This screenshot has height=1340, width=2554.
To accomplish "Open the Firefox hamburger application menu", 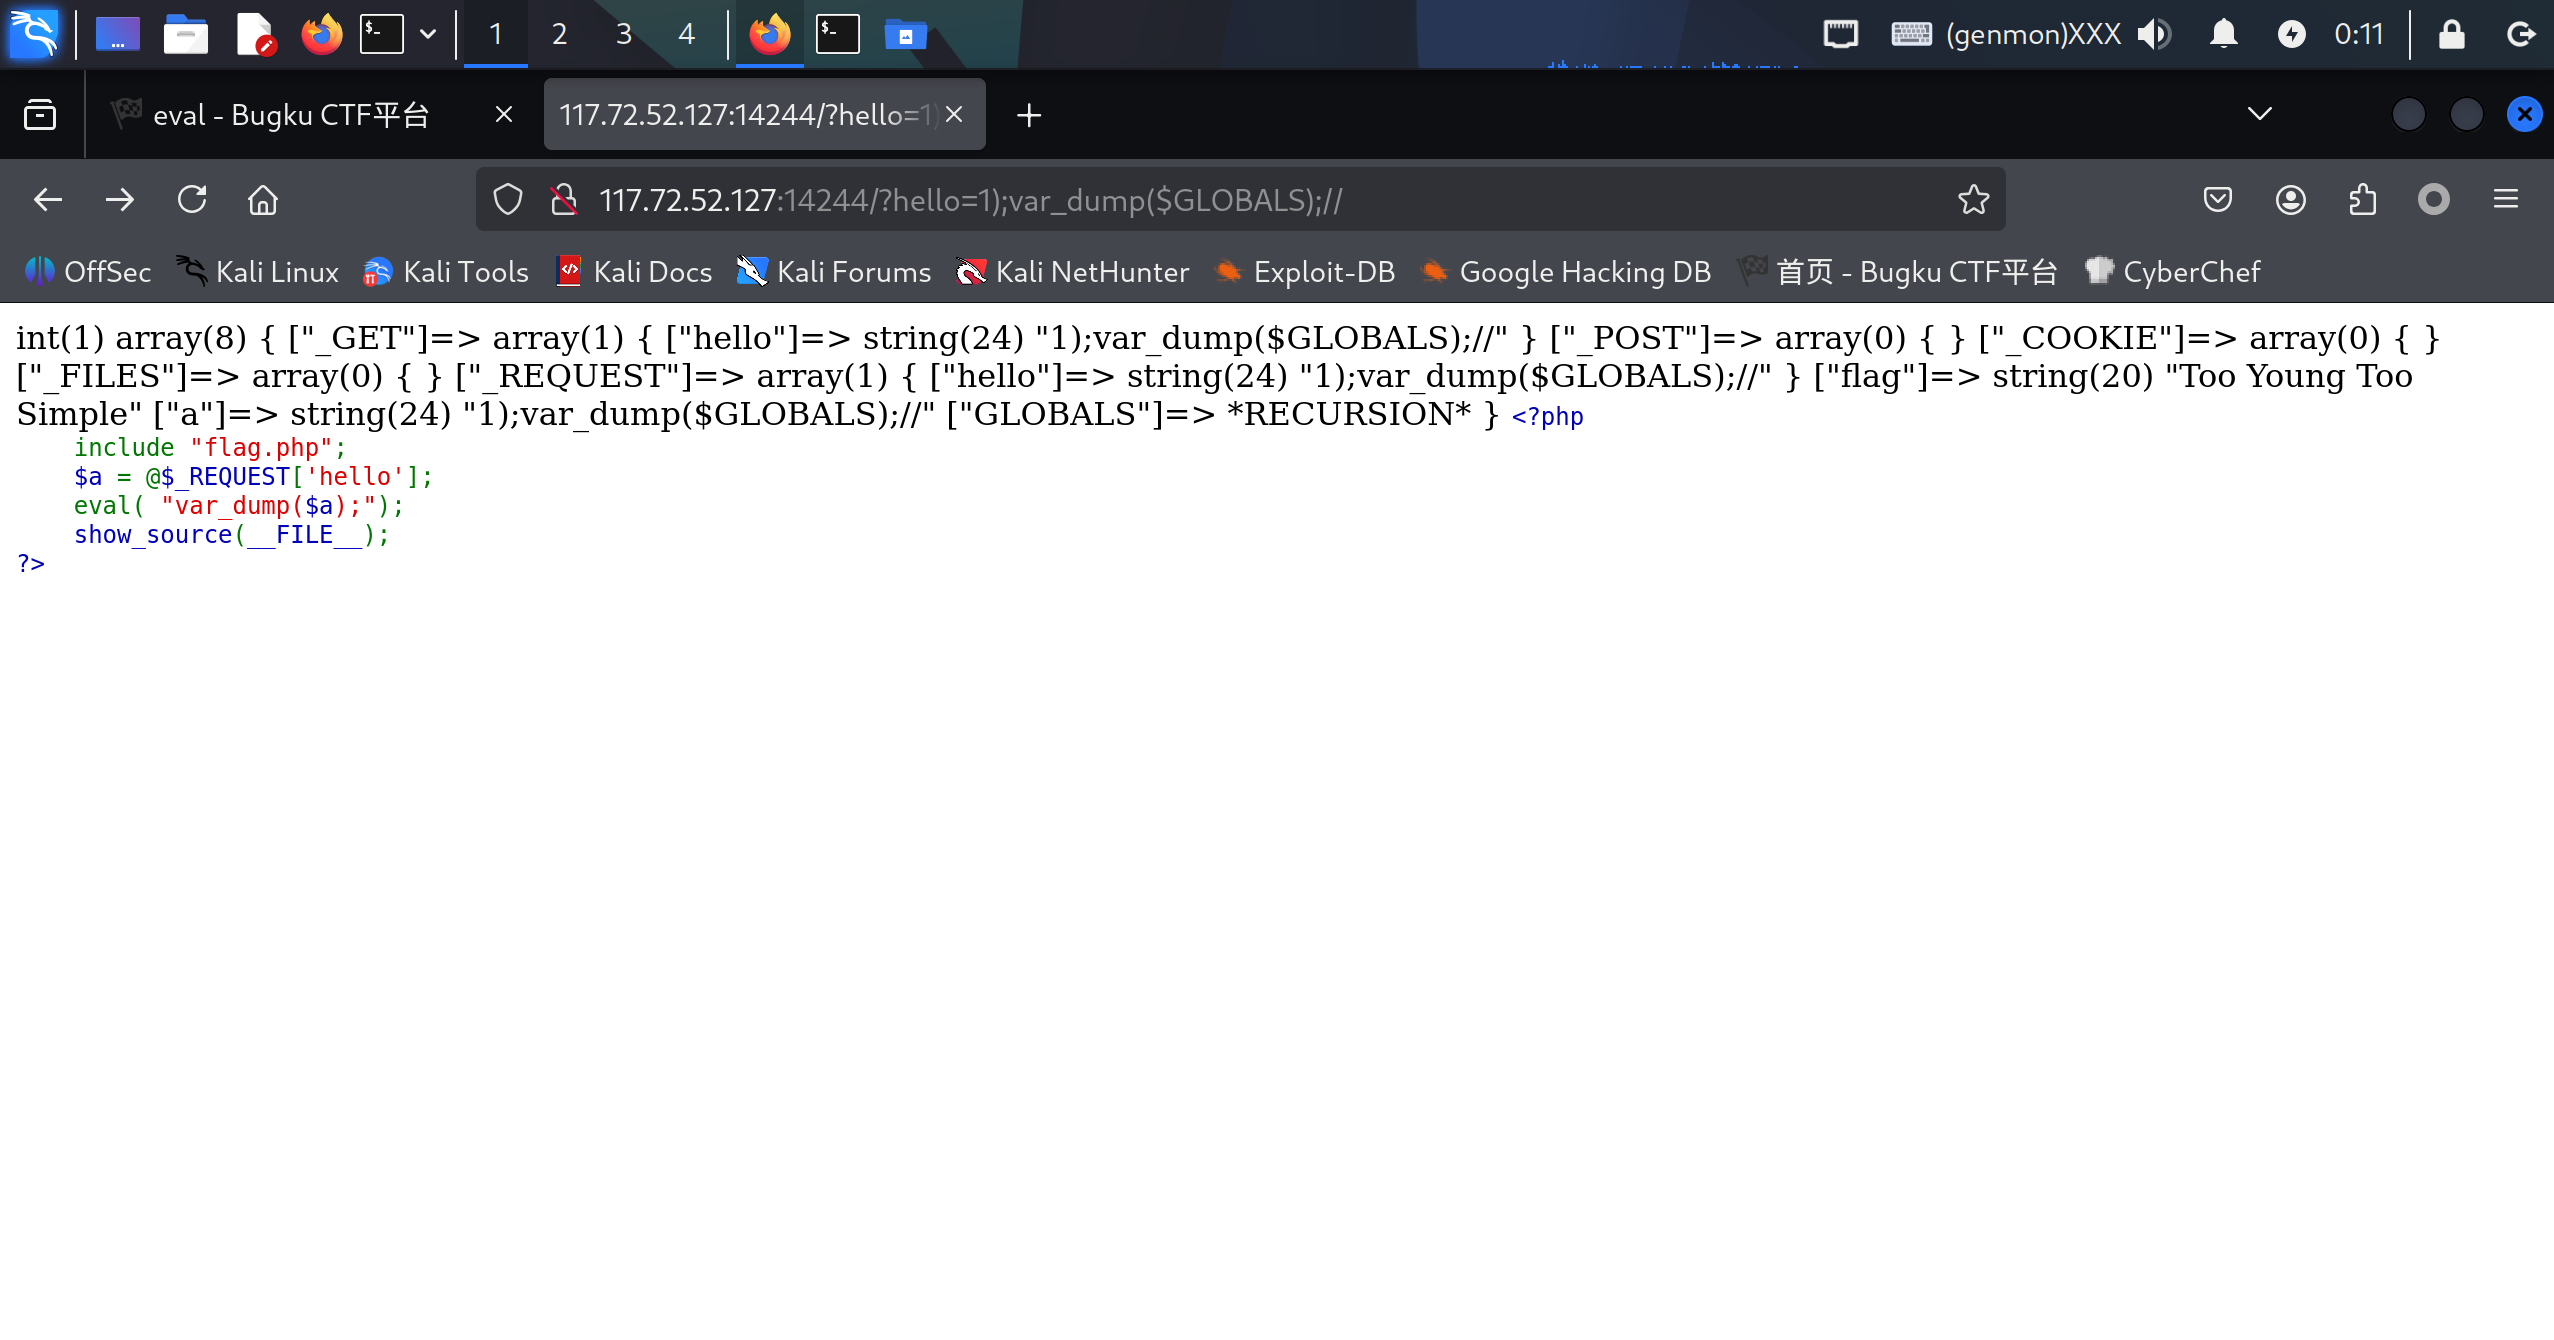I will 2505,200.
